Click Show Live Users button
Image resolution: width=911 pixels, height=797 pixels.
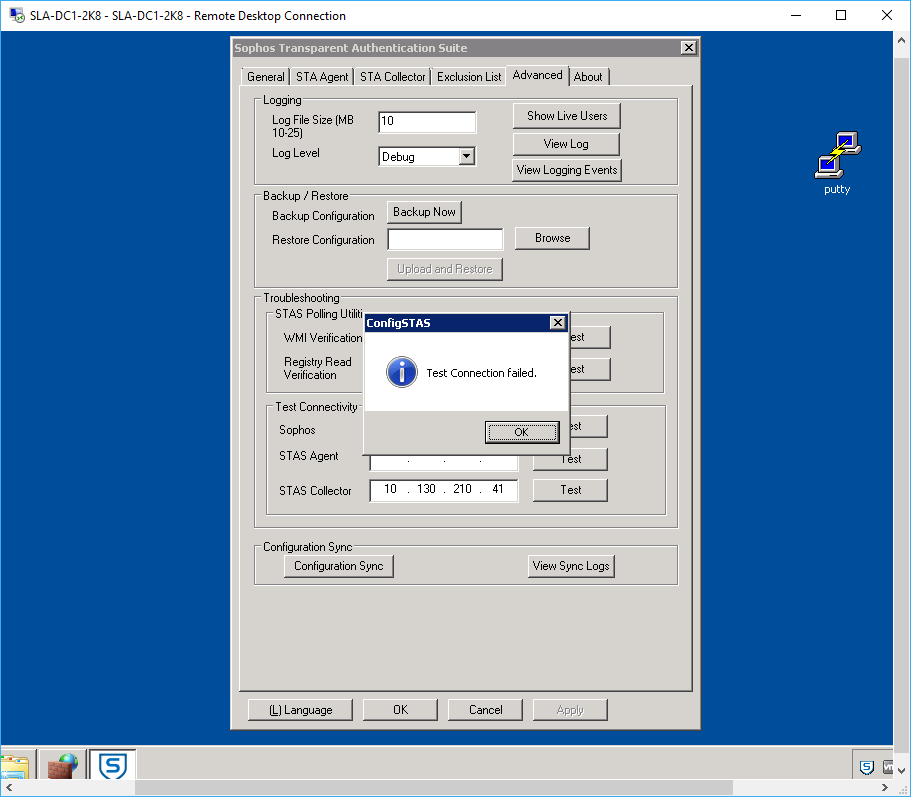[x=566, y=116]
